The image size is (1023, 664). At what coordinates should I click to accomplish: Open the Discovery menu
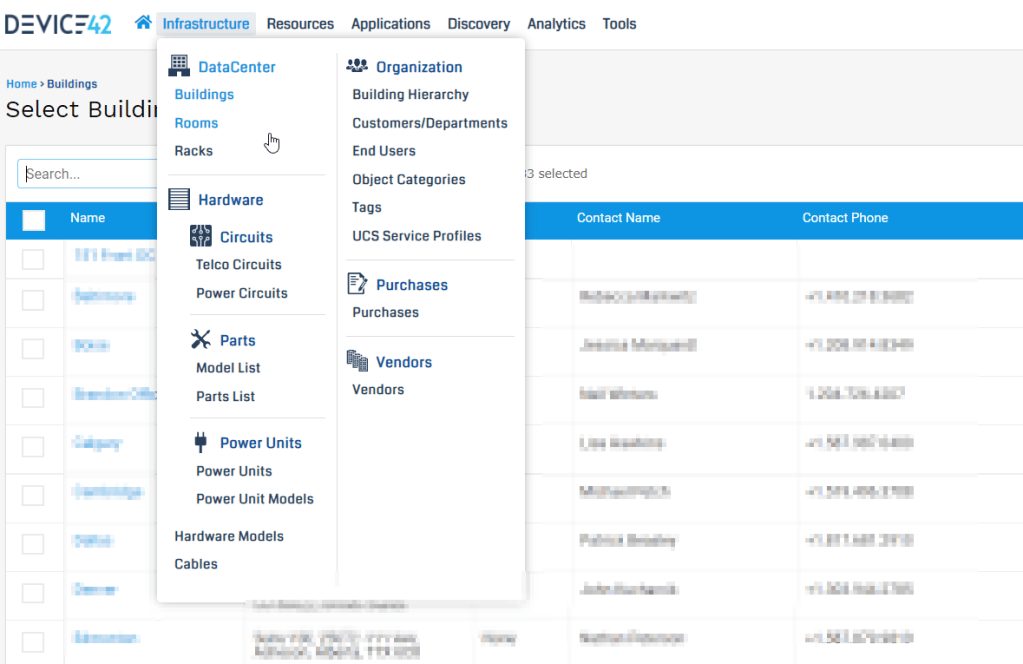click(x=479, y=24)
